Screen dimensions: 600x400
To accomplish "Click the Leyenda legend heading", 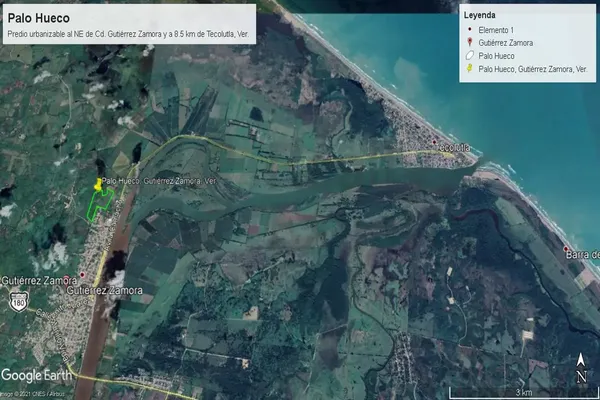I will pyautogui.click(x=487, y=16).
